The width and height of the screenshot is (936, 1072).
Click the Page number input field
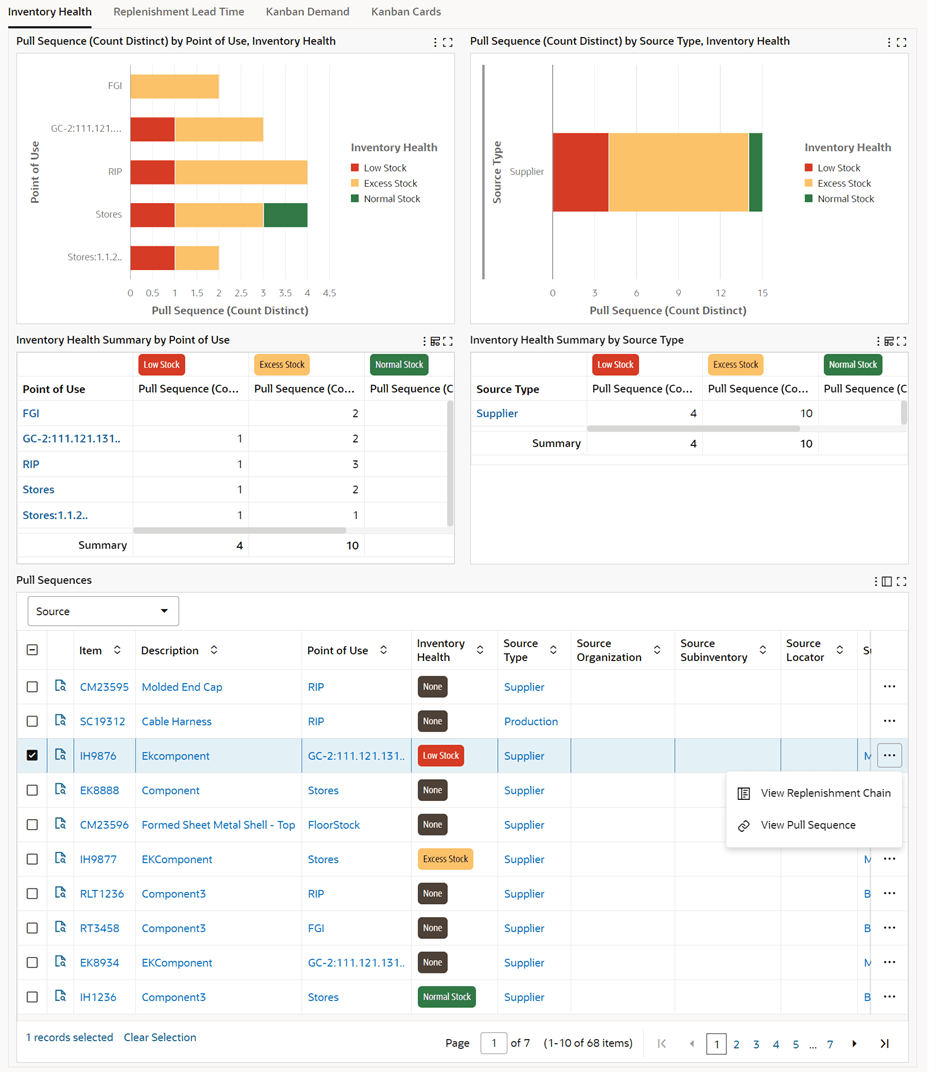point(494,1043)
